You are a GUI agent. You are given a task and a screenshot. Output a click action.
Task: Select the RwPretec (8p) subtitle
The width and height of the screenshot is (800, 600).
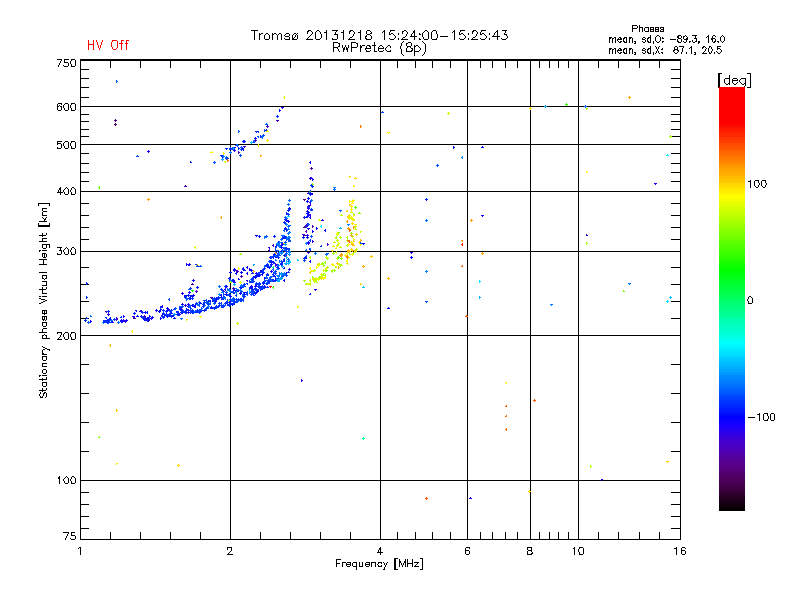(x=379, y=48)
